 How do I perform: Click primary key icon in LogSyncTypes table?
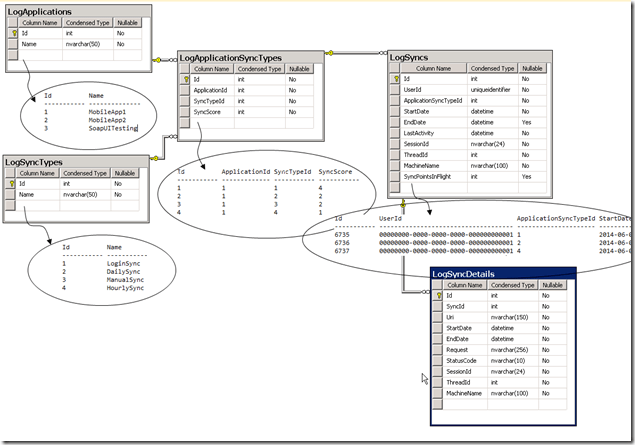pyautogui.click(x=11, y=183)
